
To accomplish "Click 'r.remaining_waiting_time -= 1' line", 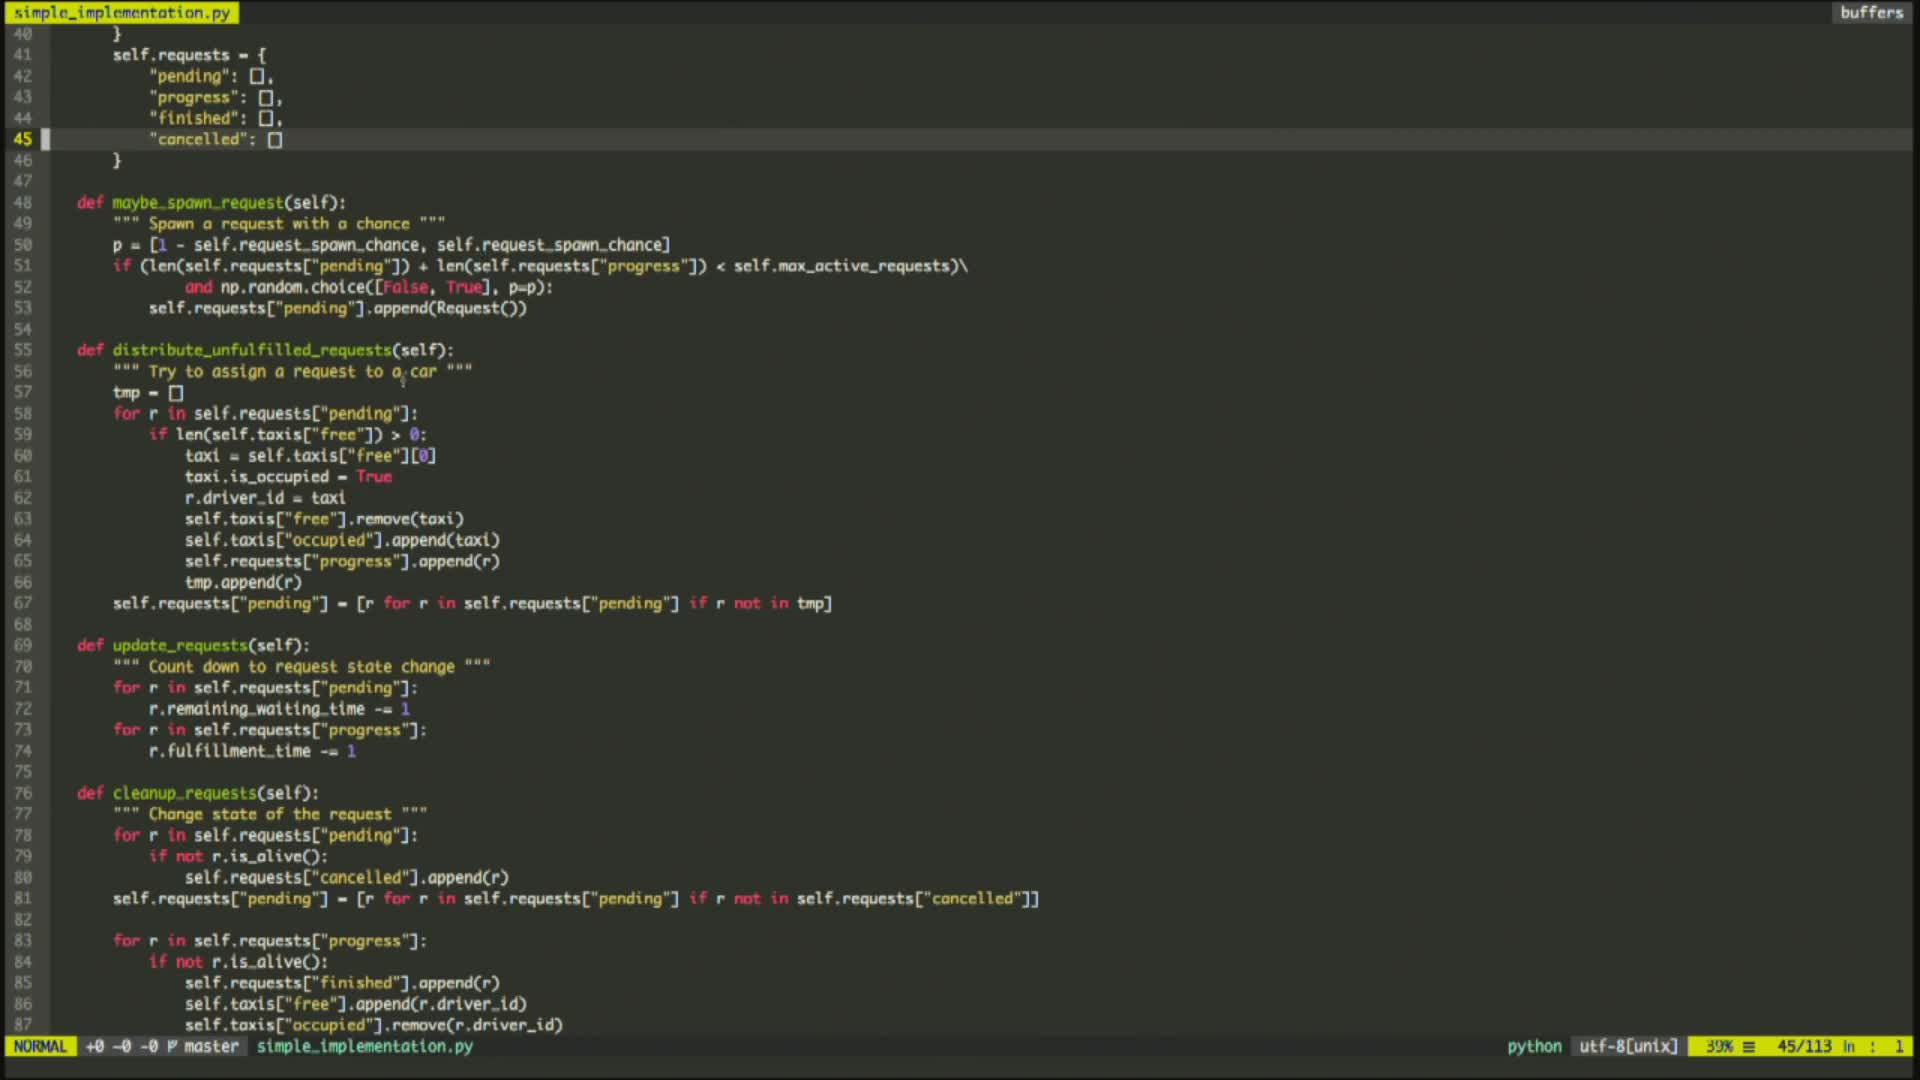I will (x=279, y=709).
